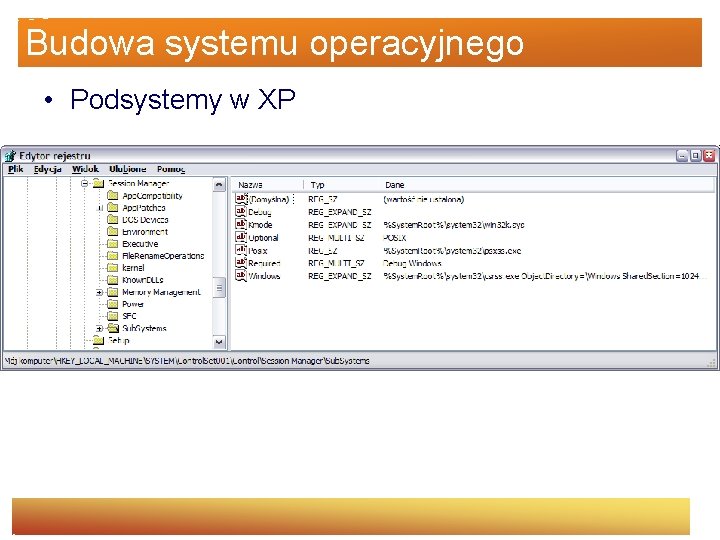
Task: Click the psxss.exe data of Posix
Action: point(452,251)
